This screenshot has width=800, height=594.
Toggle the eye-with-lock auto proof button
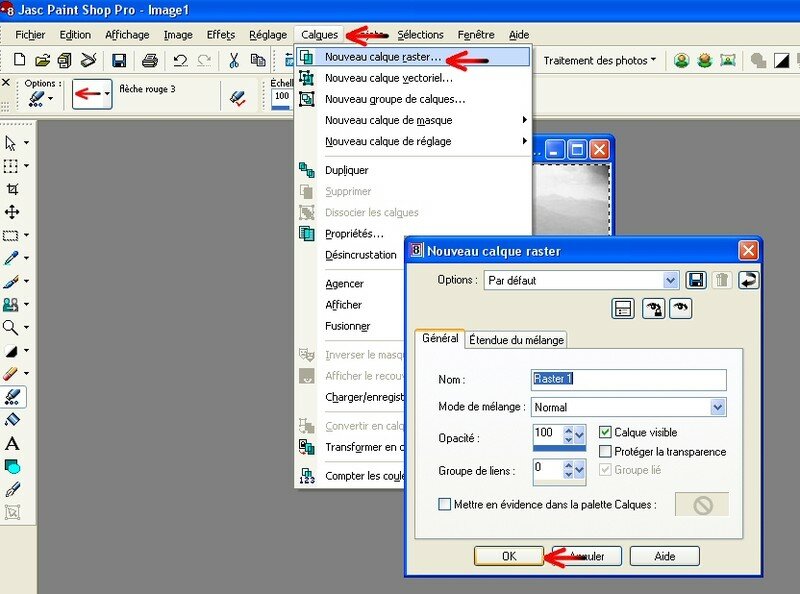(653, 308)
